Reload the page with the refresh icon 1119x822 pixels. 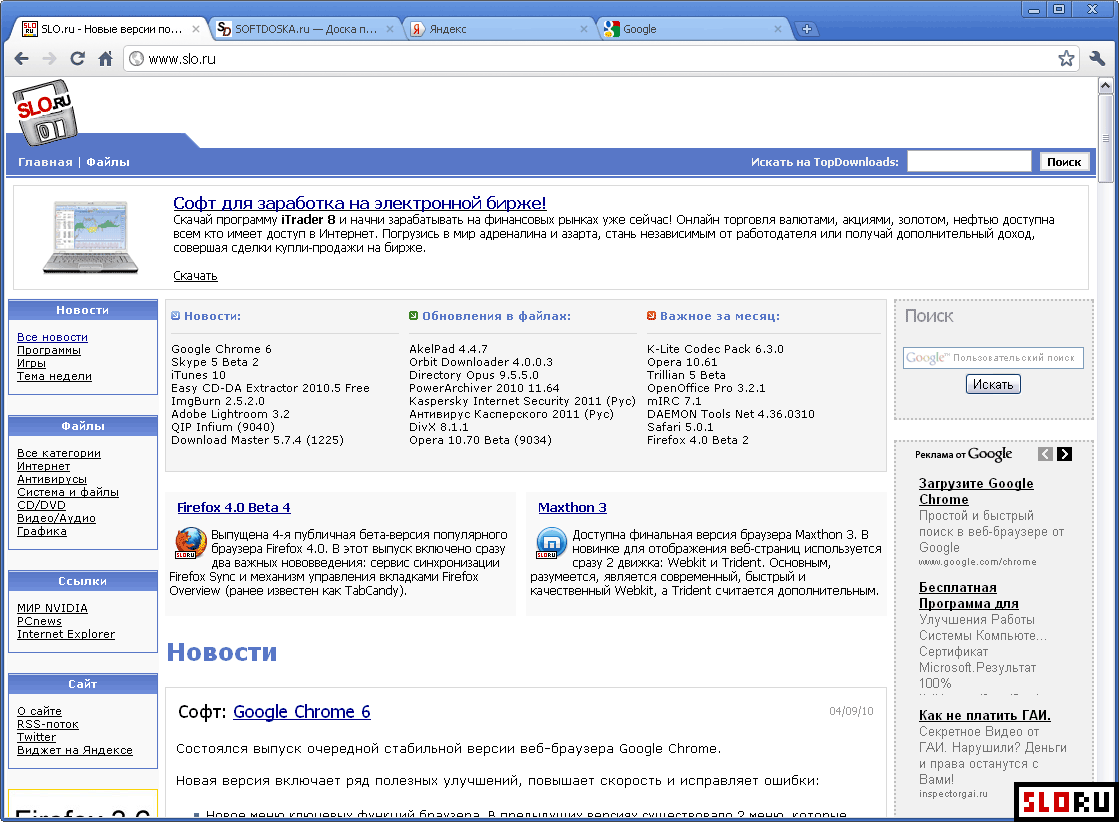coord(77,59)
